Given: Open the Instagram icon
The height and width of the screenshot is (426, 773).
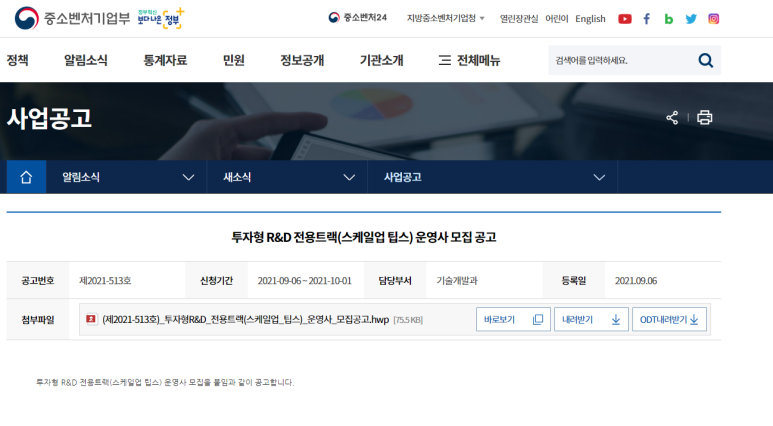Looking at the screenshot, I should click(x=713, y=19).
